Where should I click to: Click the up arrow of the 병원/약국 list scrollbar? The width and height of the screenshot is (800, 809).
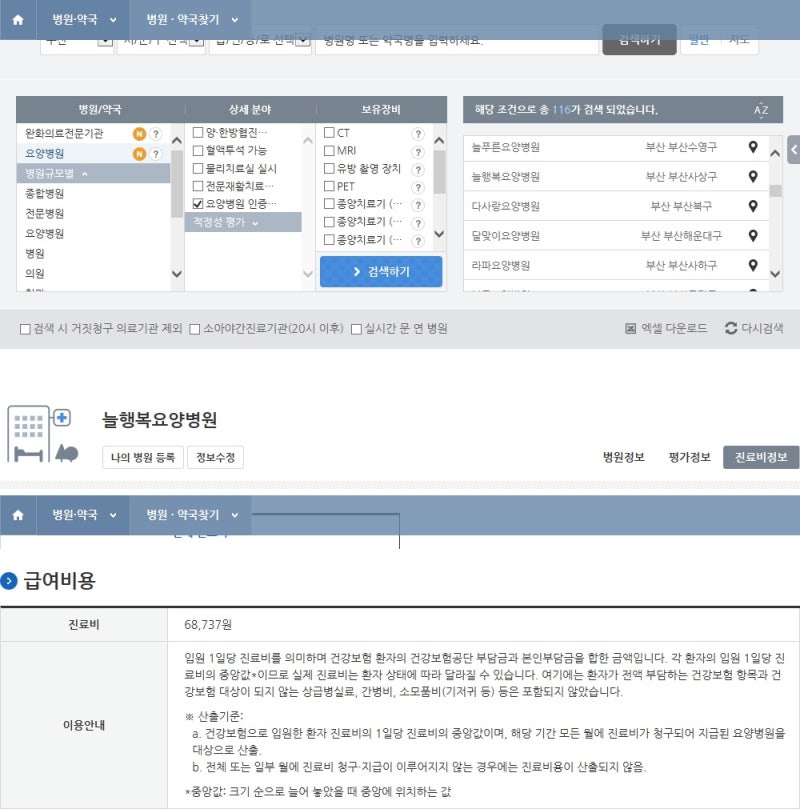[x=176, y=140]
